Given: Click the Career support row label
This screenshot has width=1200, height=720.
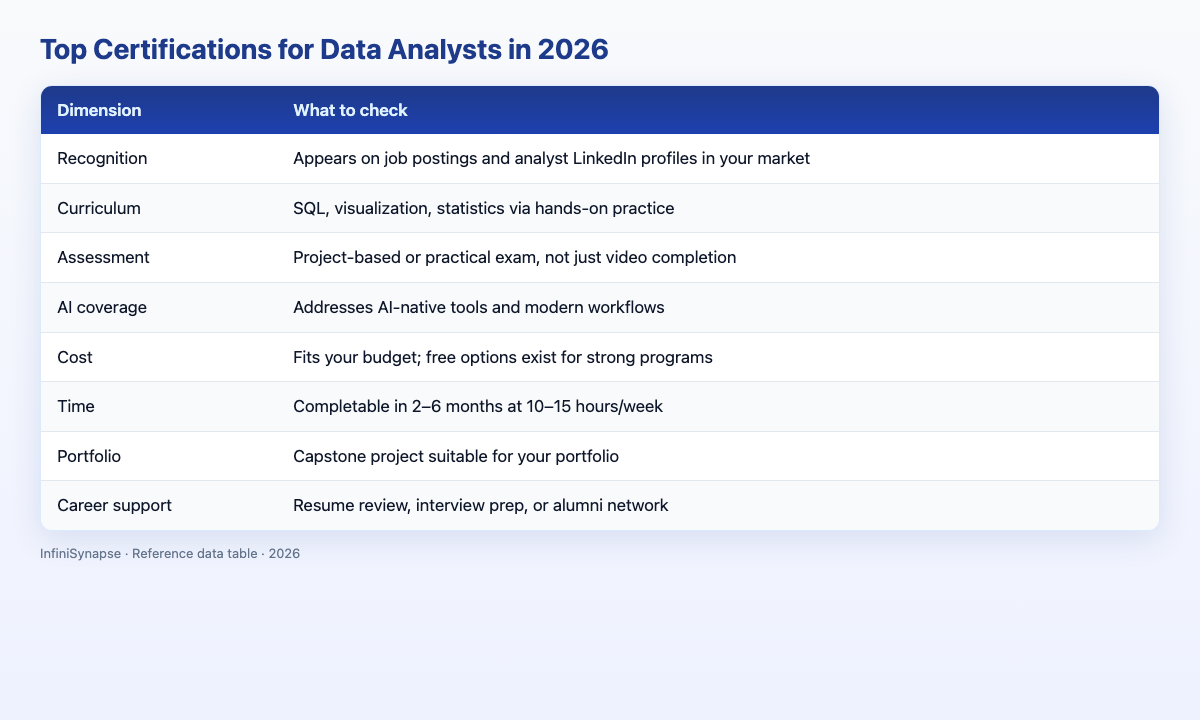Looking at the screenshot, I should [x=114, y=506].
